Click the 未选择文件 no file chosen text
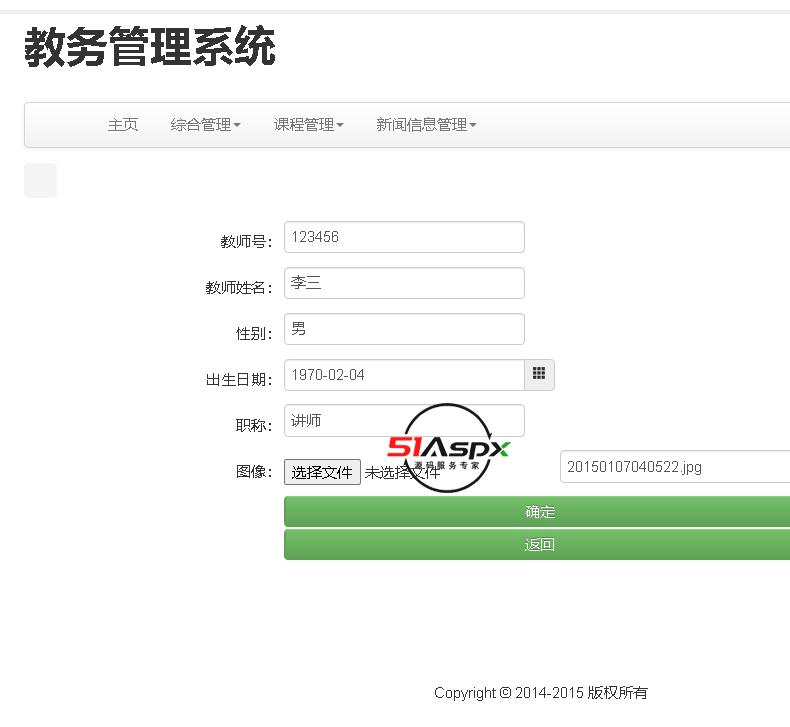The image size is (790, 727). (402, 473)
